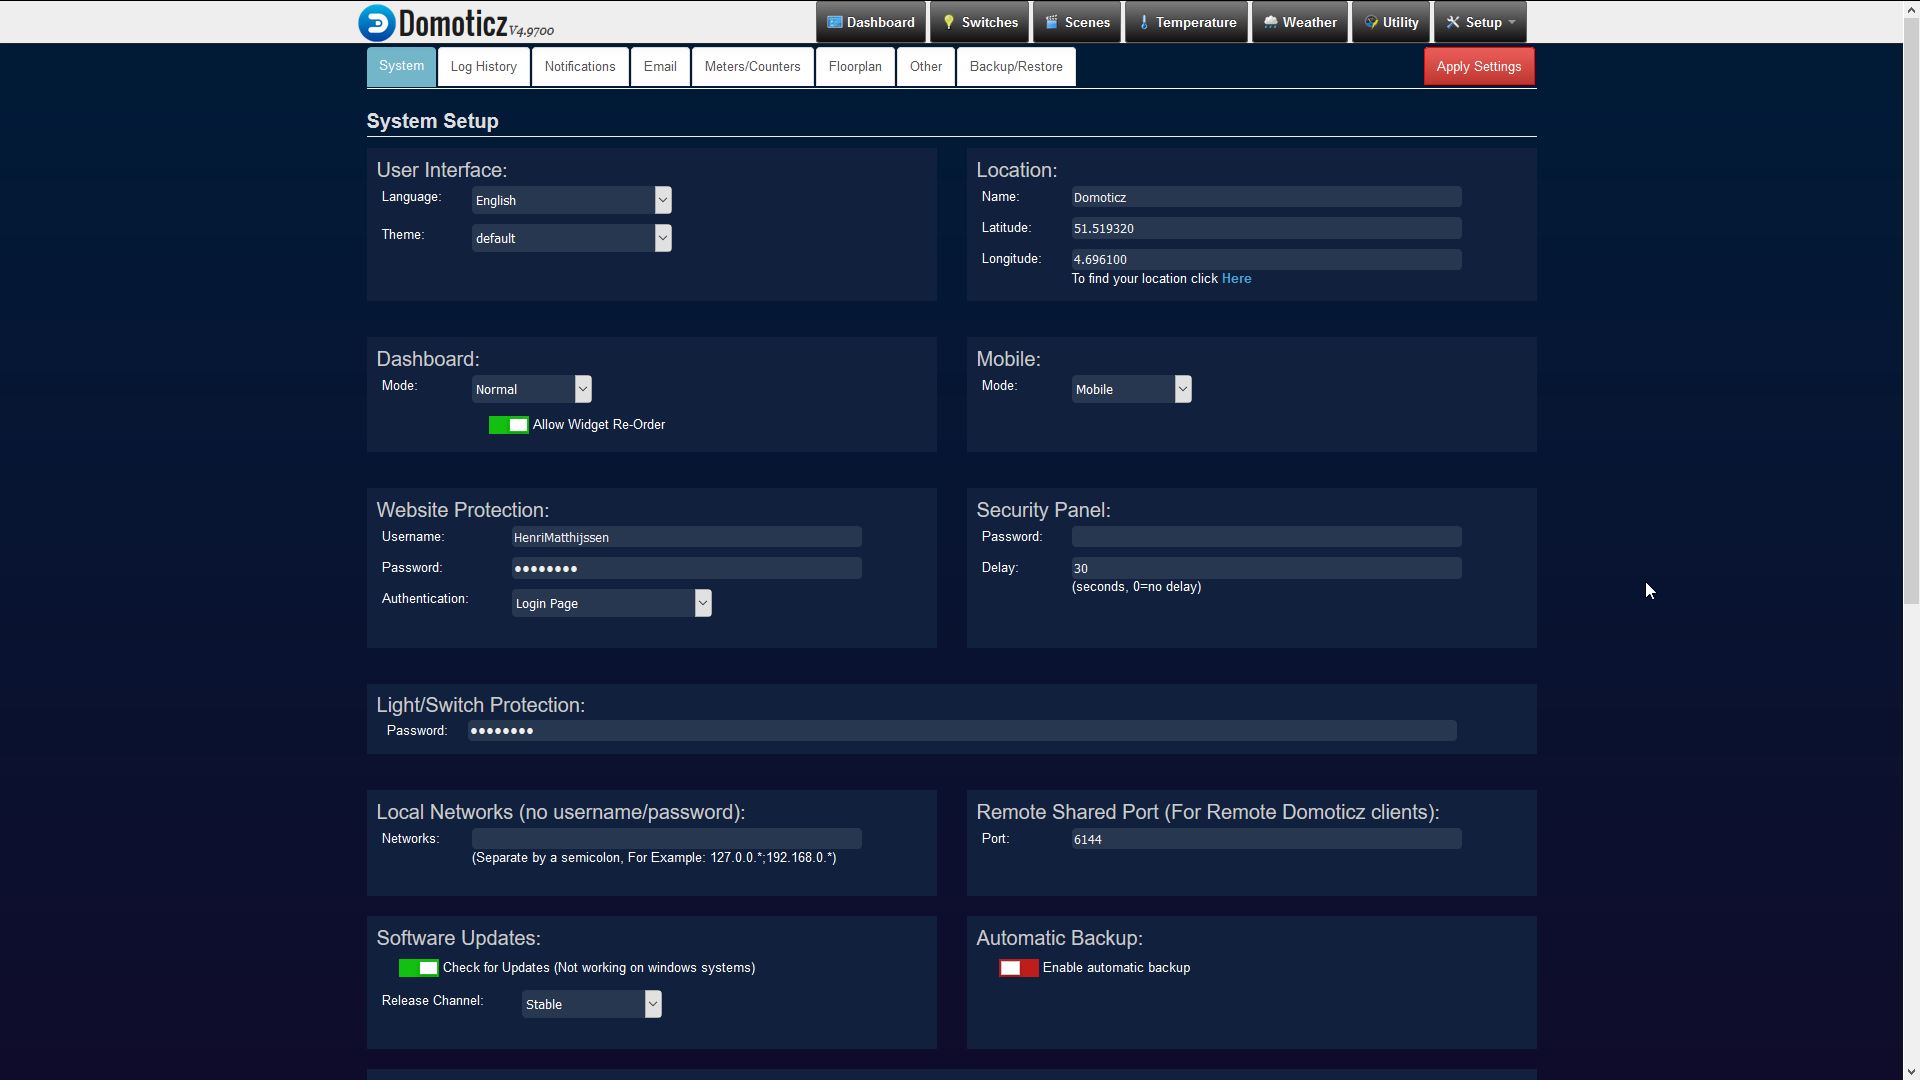The image size is (1920, 1080).
Task: Disable Allow Widget Re-Order toggle
Action: pyautogui.click(x=508, y=425)
